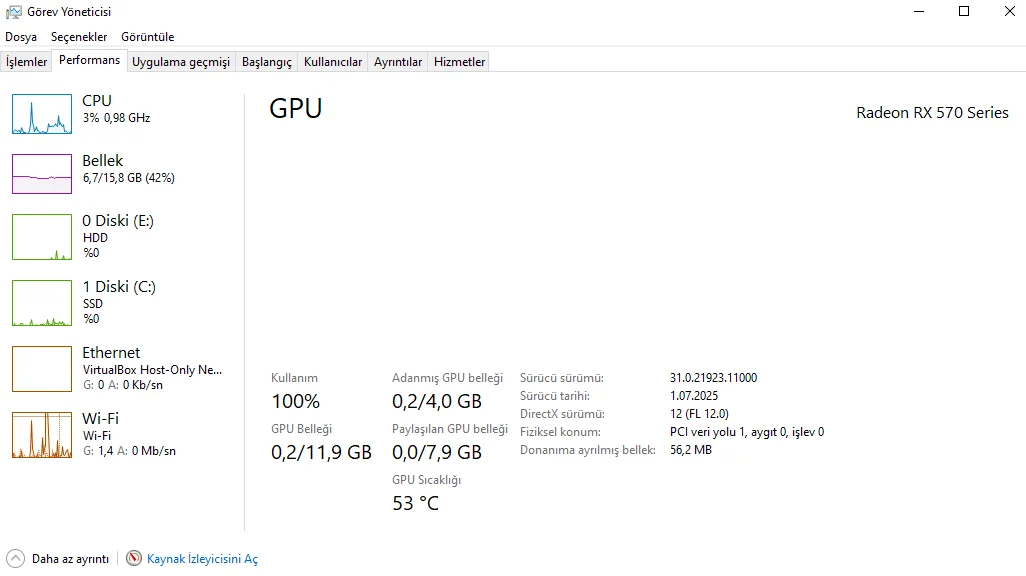
Task: Switch to the Kullanıcılar tab
Action: click(333, 62)
